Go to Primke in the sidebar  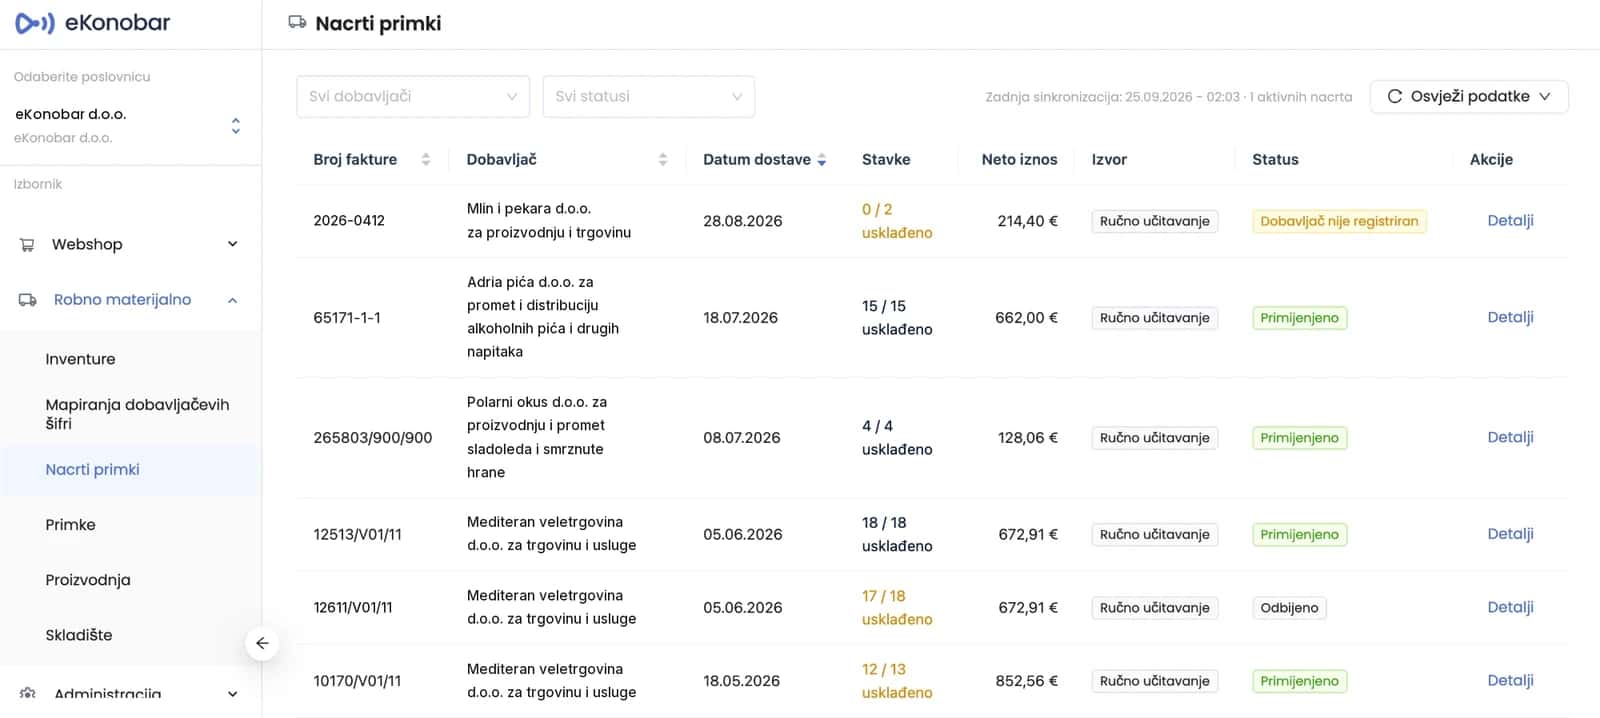pyautogui.click(x=70, y=524)
